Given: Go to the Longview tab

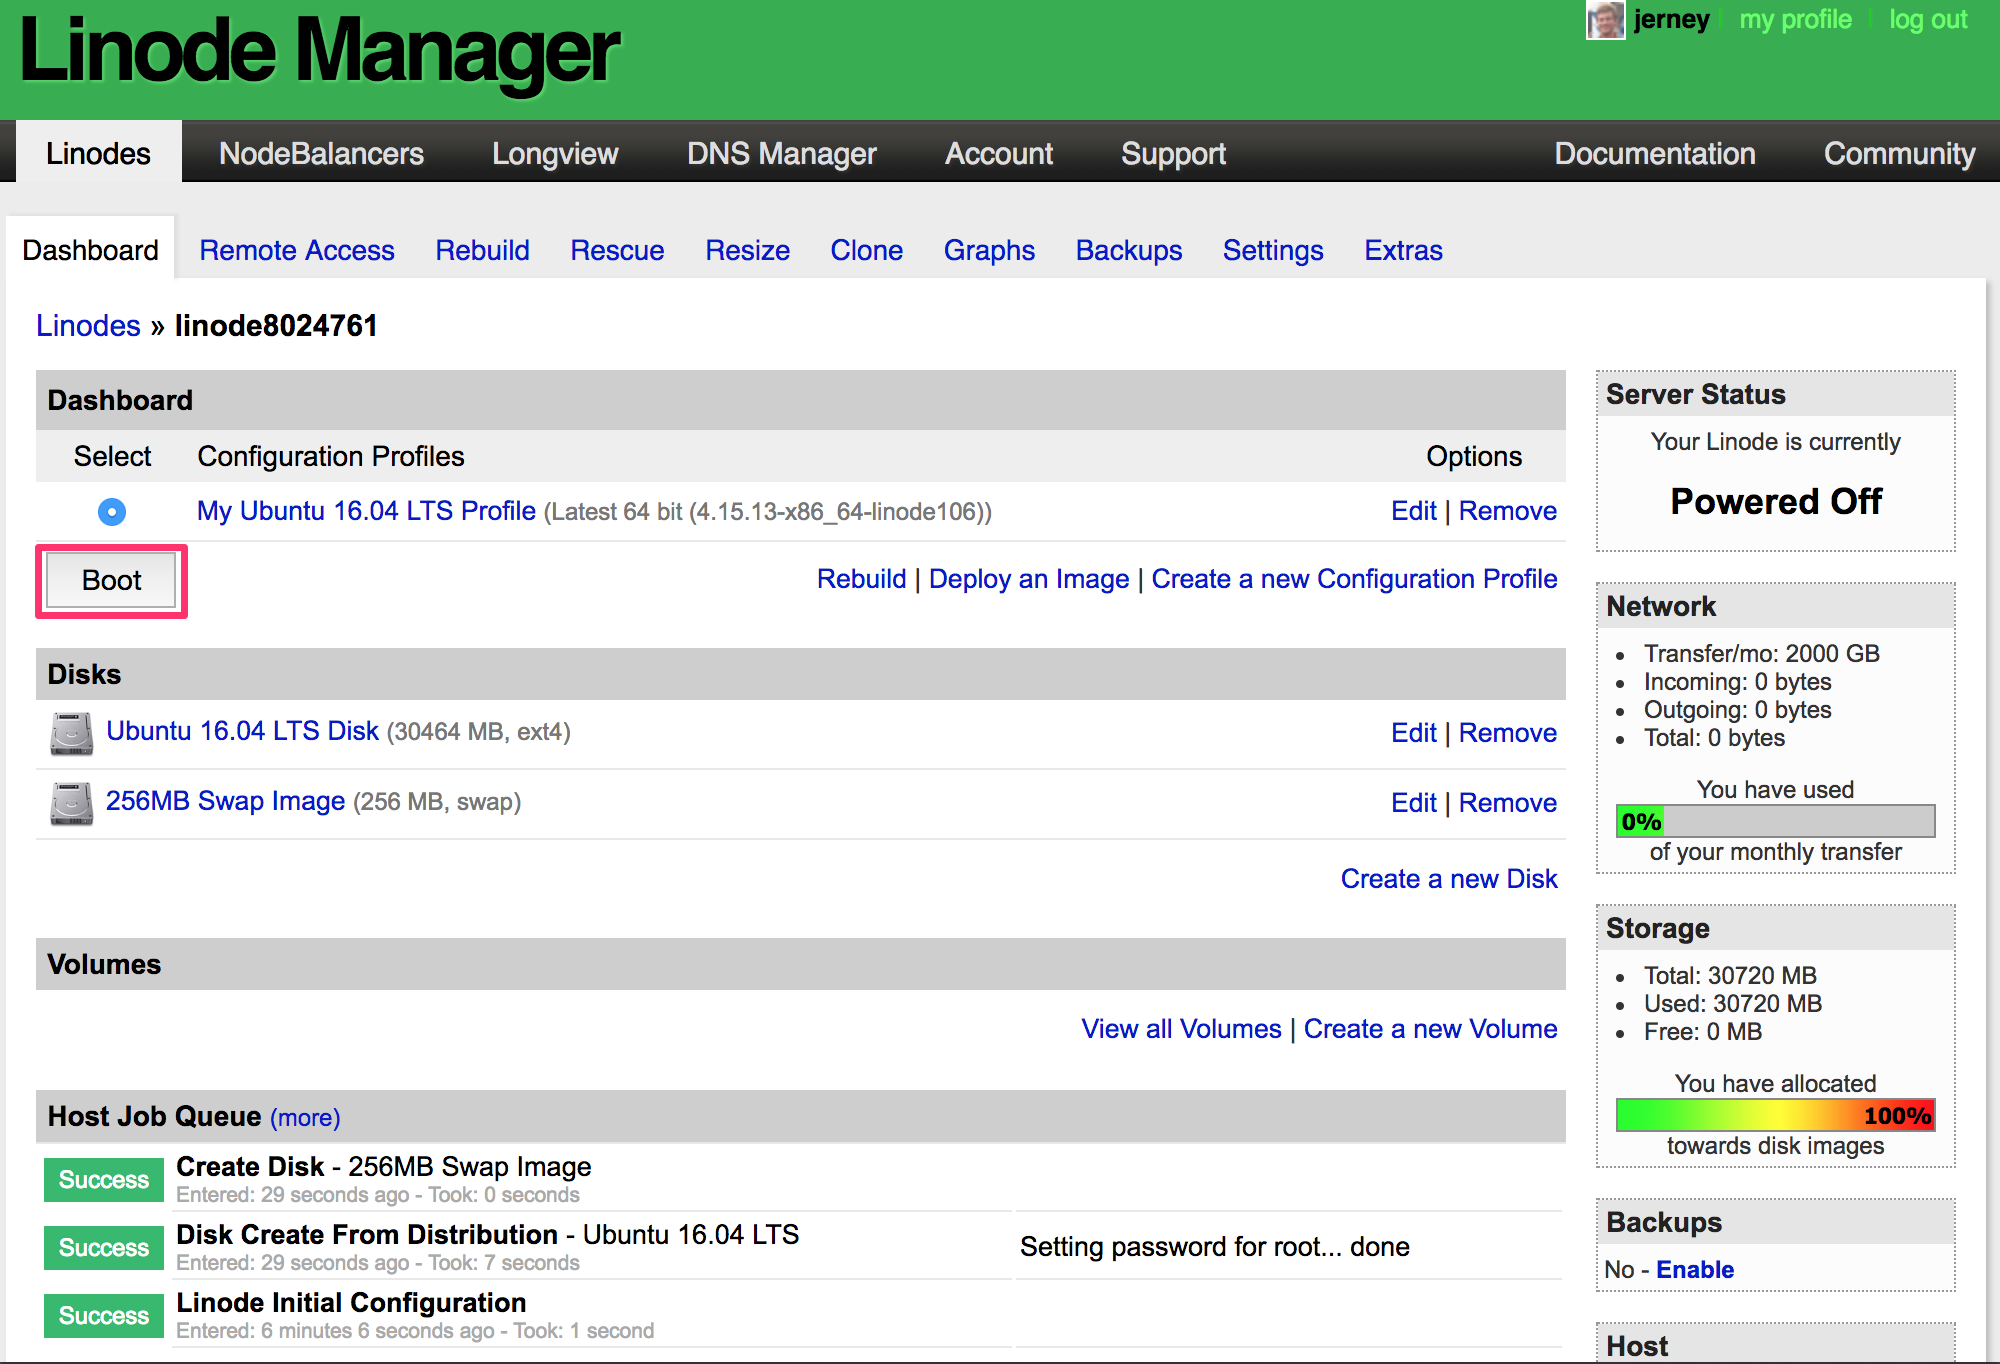Looking at the screenshot, I should click(555, 153).
